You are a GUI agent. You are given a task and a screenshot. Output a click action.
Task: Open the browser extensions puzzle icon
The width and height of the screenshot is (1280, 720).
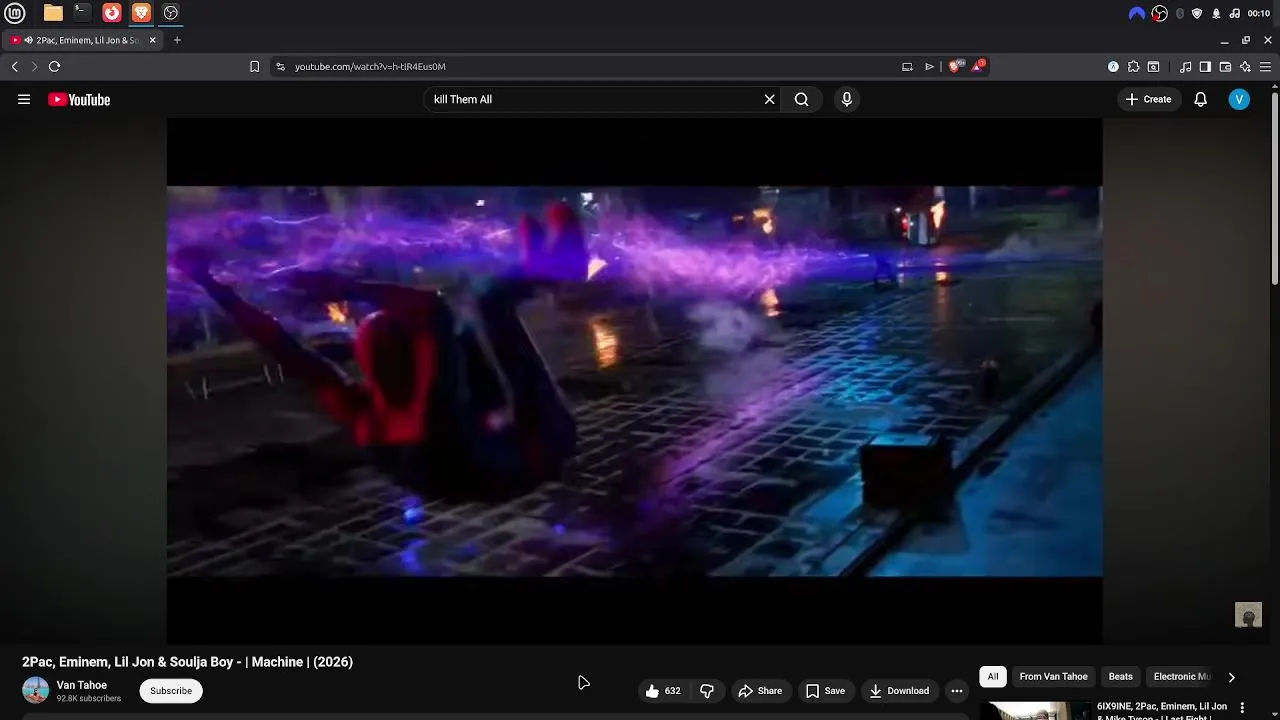[x=1133, y=67]
